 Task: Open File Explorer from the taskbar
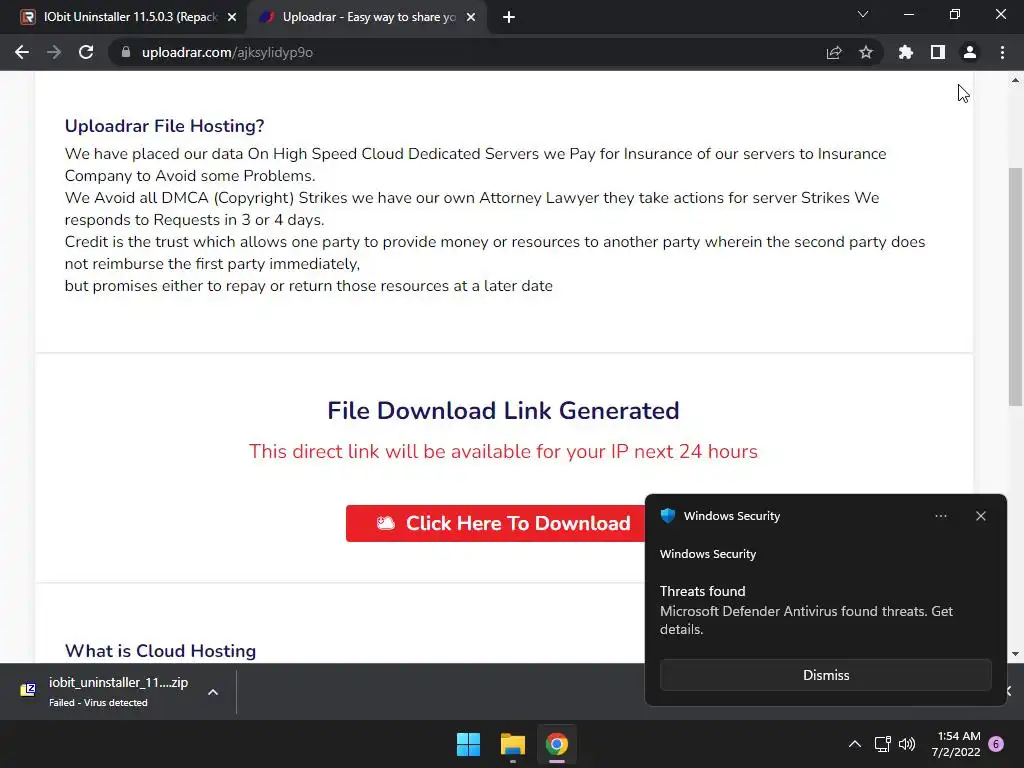tap(513, 744)
